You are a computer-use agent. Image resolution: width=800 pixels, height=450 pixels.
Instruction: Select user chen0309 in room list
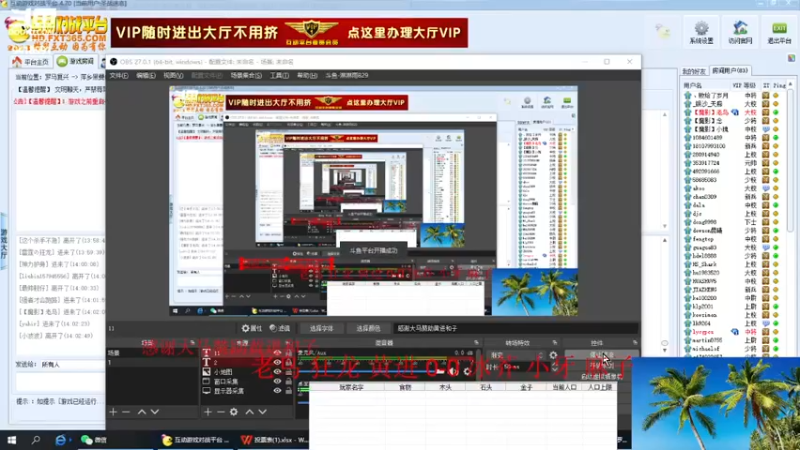click(704, 196)
